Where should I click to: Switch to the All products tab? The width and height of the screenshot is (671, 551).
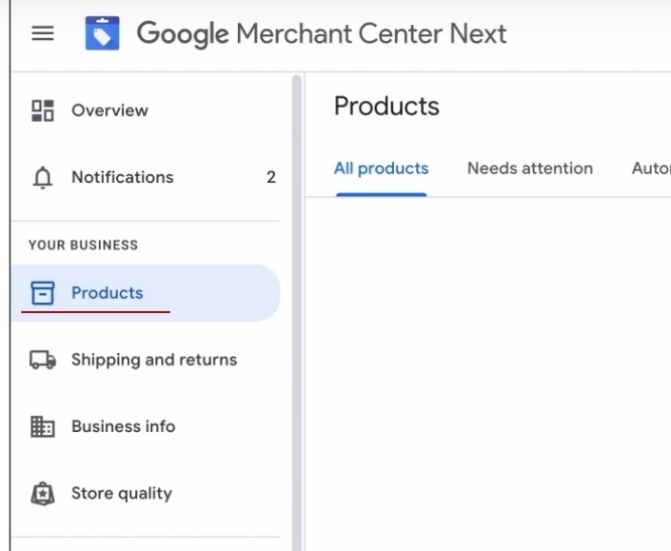click(x=381, y=168)
